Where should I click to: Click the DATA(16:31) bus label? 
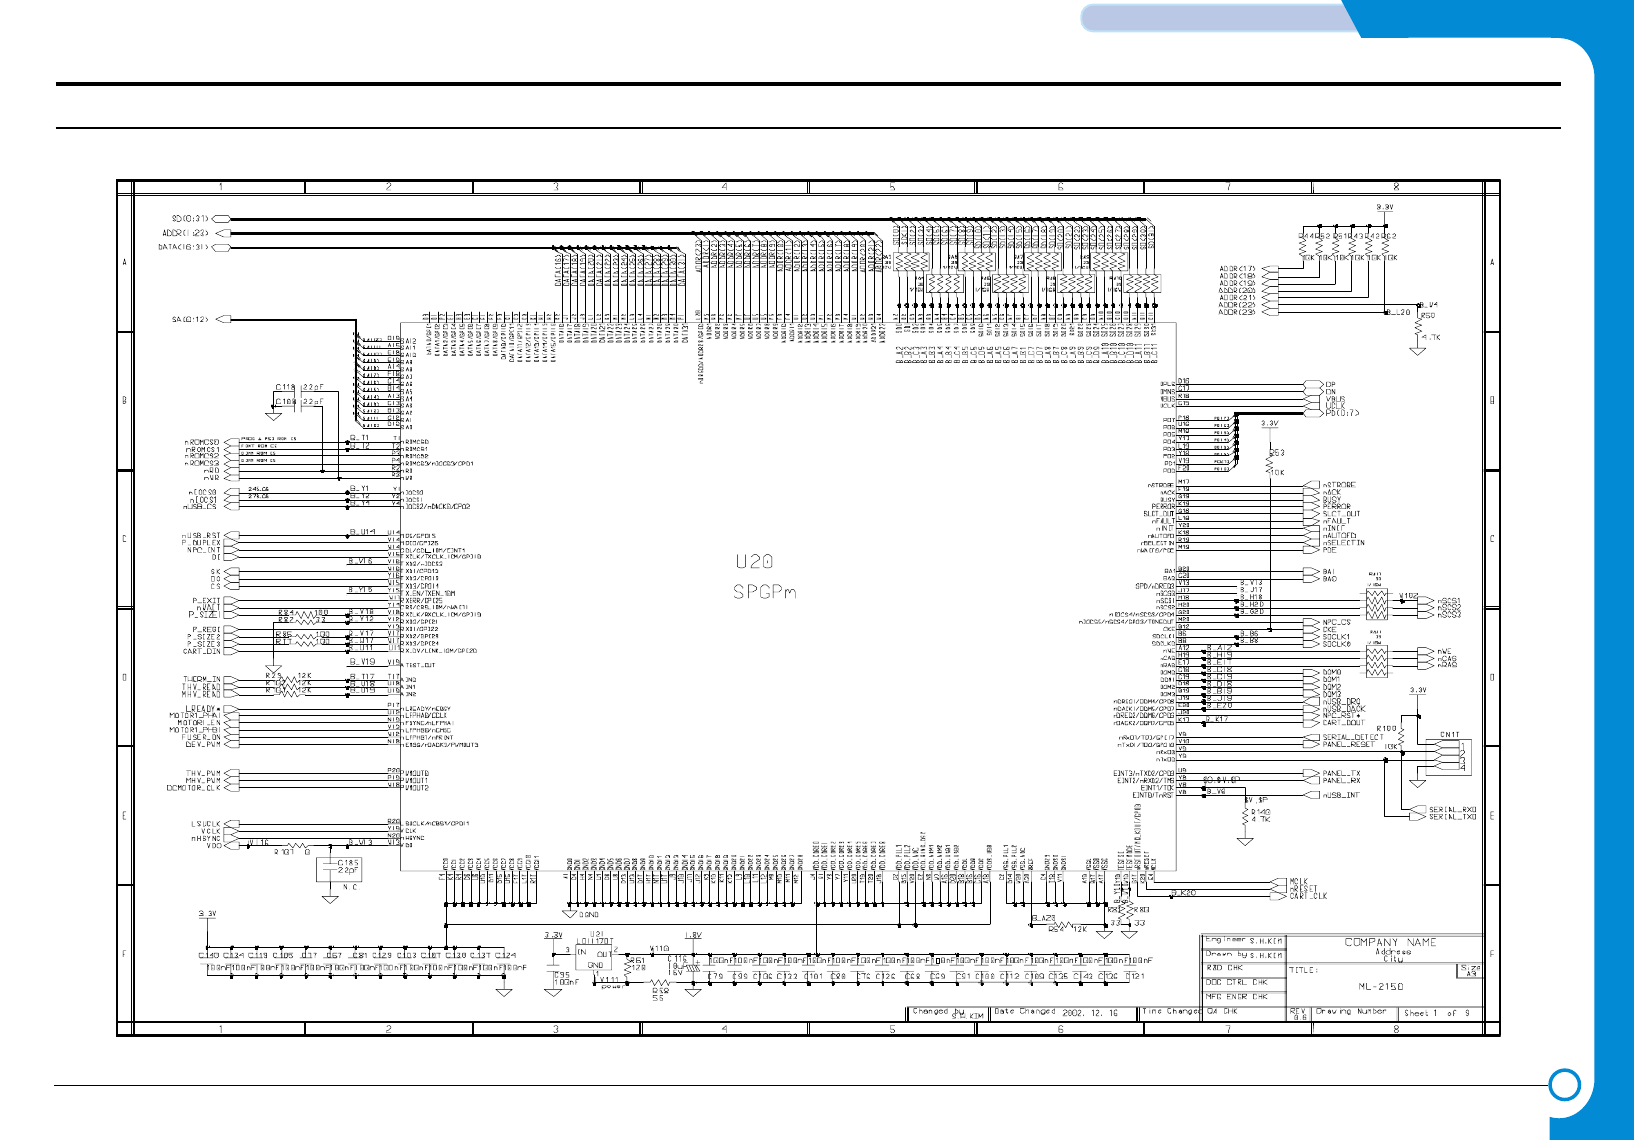tap(184, 247)
